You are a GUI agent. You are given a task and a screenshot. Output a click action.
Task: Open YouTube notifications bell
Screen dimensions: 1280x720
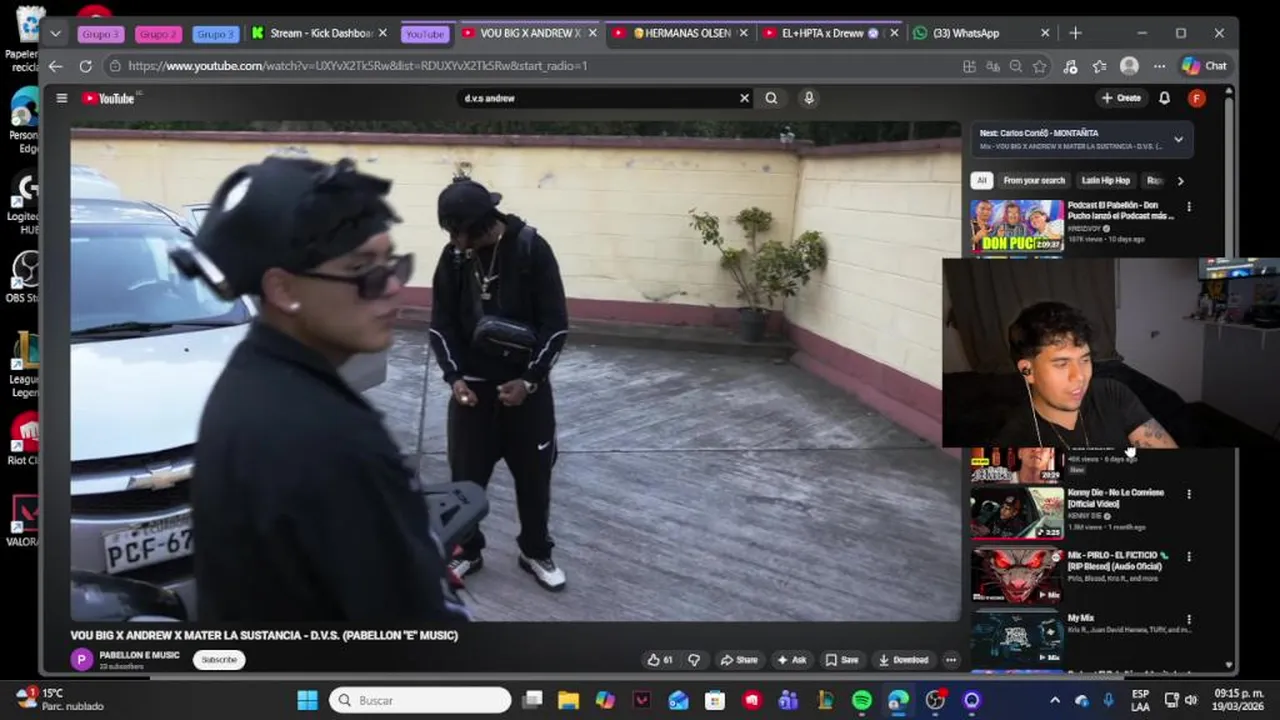click(x=1164, y=98)
